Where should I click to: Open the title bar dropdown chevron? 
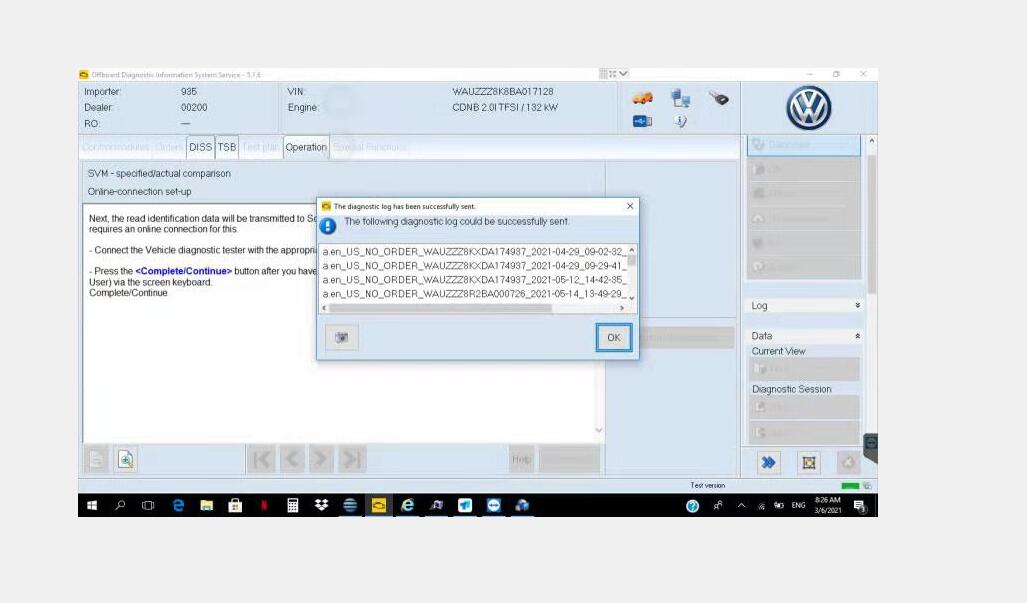[624, 74]
